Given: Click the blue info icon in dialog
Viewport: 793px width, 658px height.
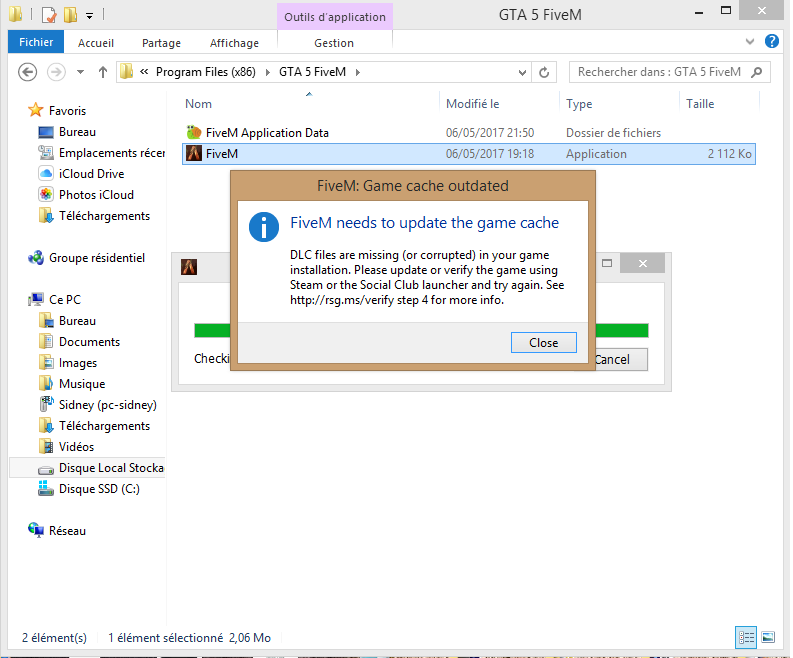Looking at the screenshot, I should pos(263,227).
